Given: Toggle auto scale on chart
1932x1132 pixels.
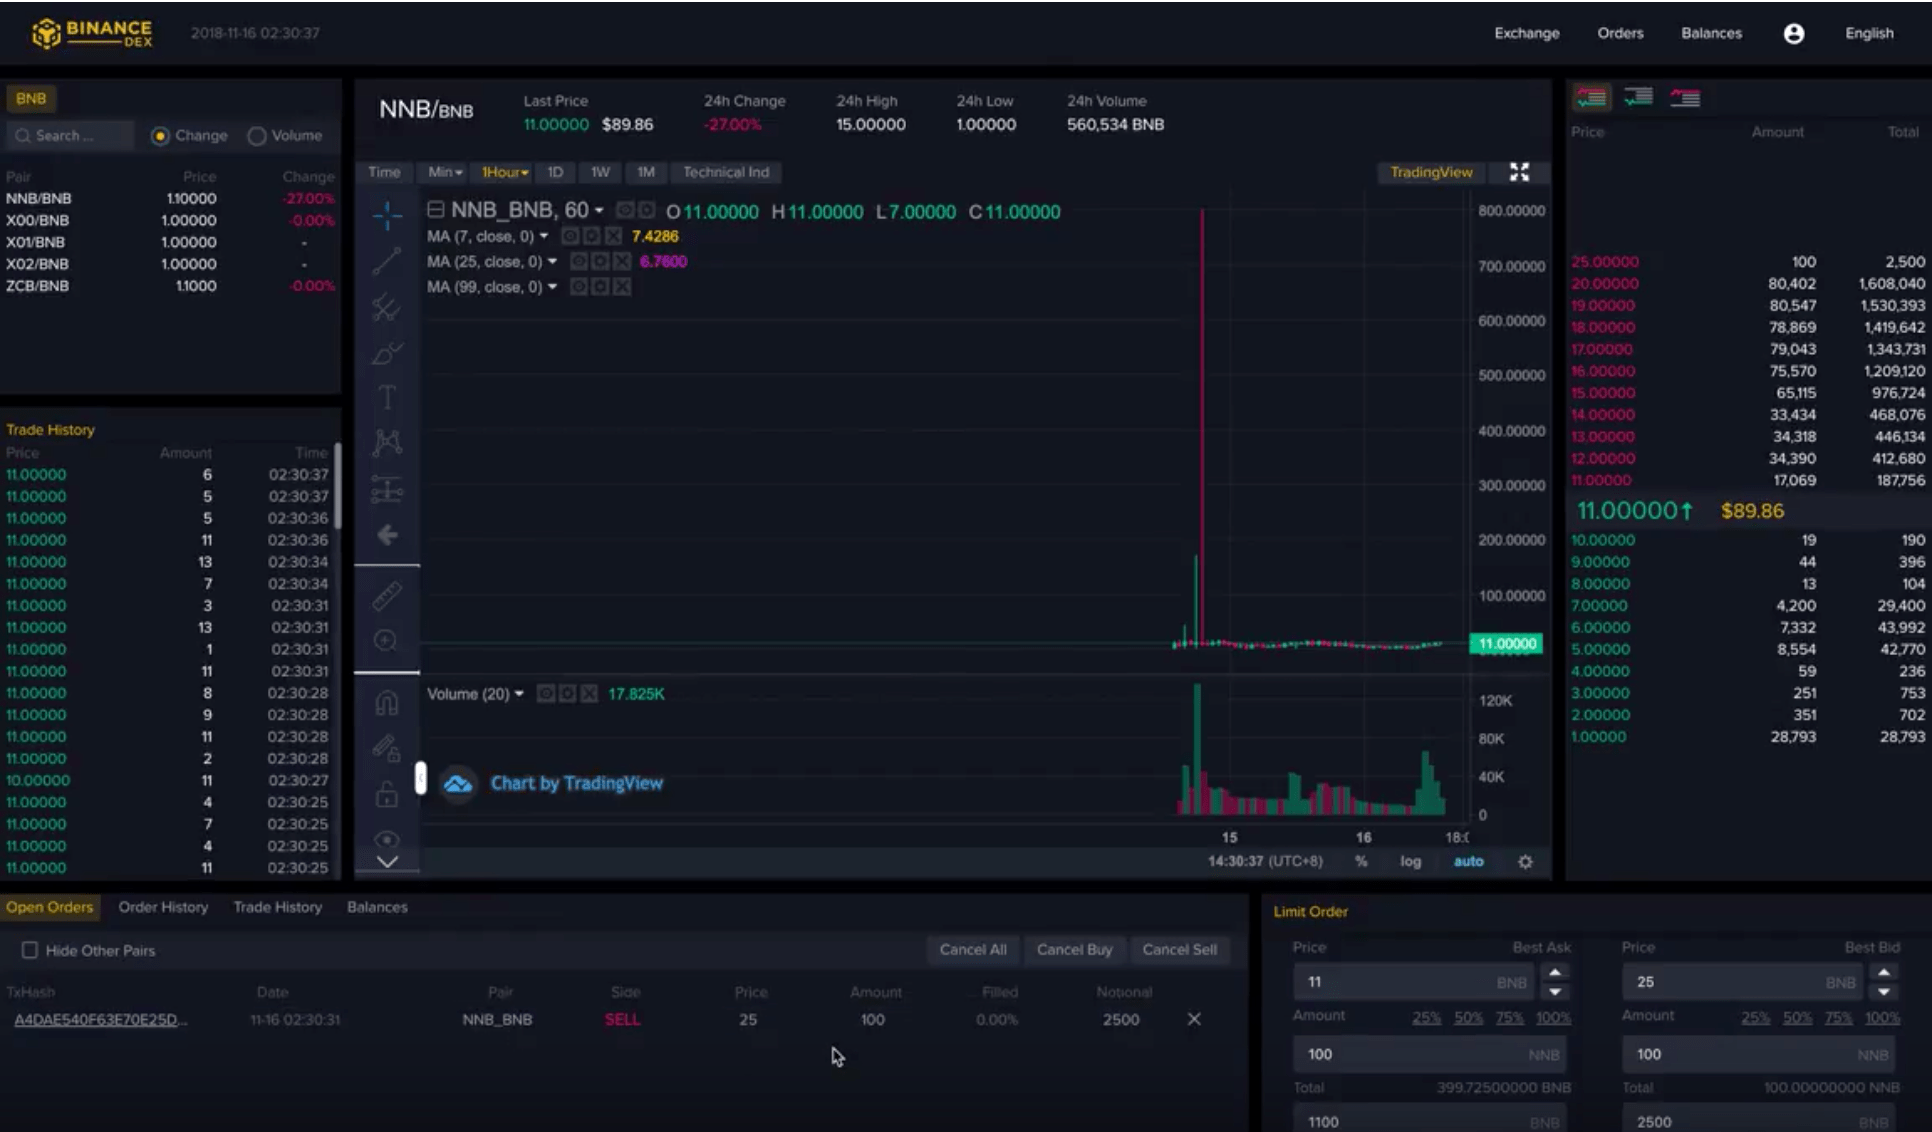Looking at the screenshot, I should pos(1468,861).
